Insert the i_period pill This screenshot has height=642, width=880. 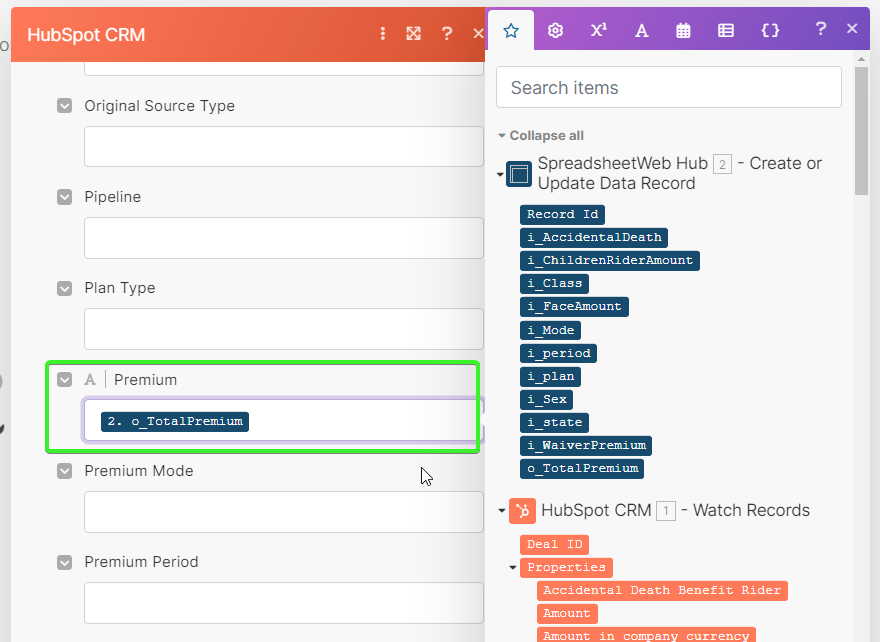pos(558,353)
